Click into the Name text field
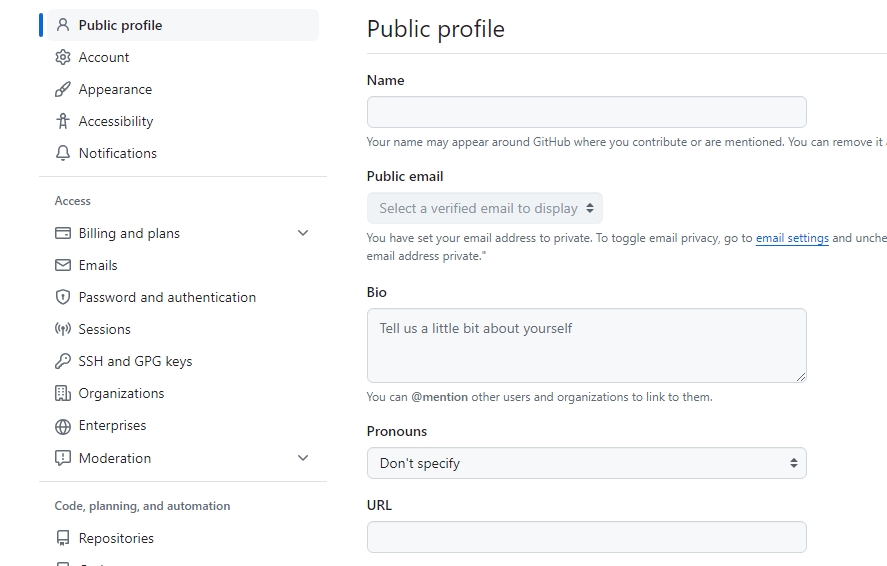This screenshot has height=566, width=887. [586, 112]
